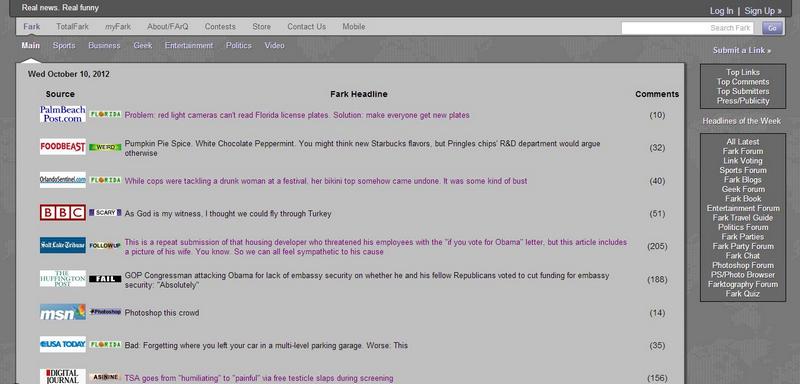This screenshot has height=384, width=800.
Task: Switch to the Video tab
Action: [274, 45]
